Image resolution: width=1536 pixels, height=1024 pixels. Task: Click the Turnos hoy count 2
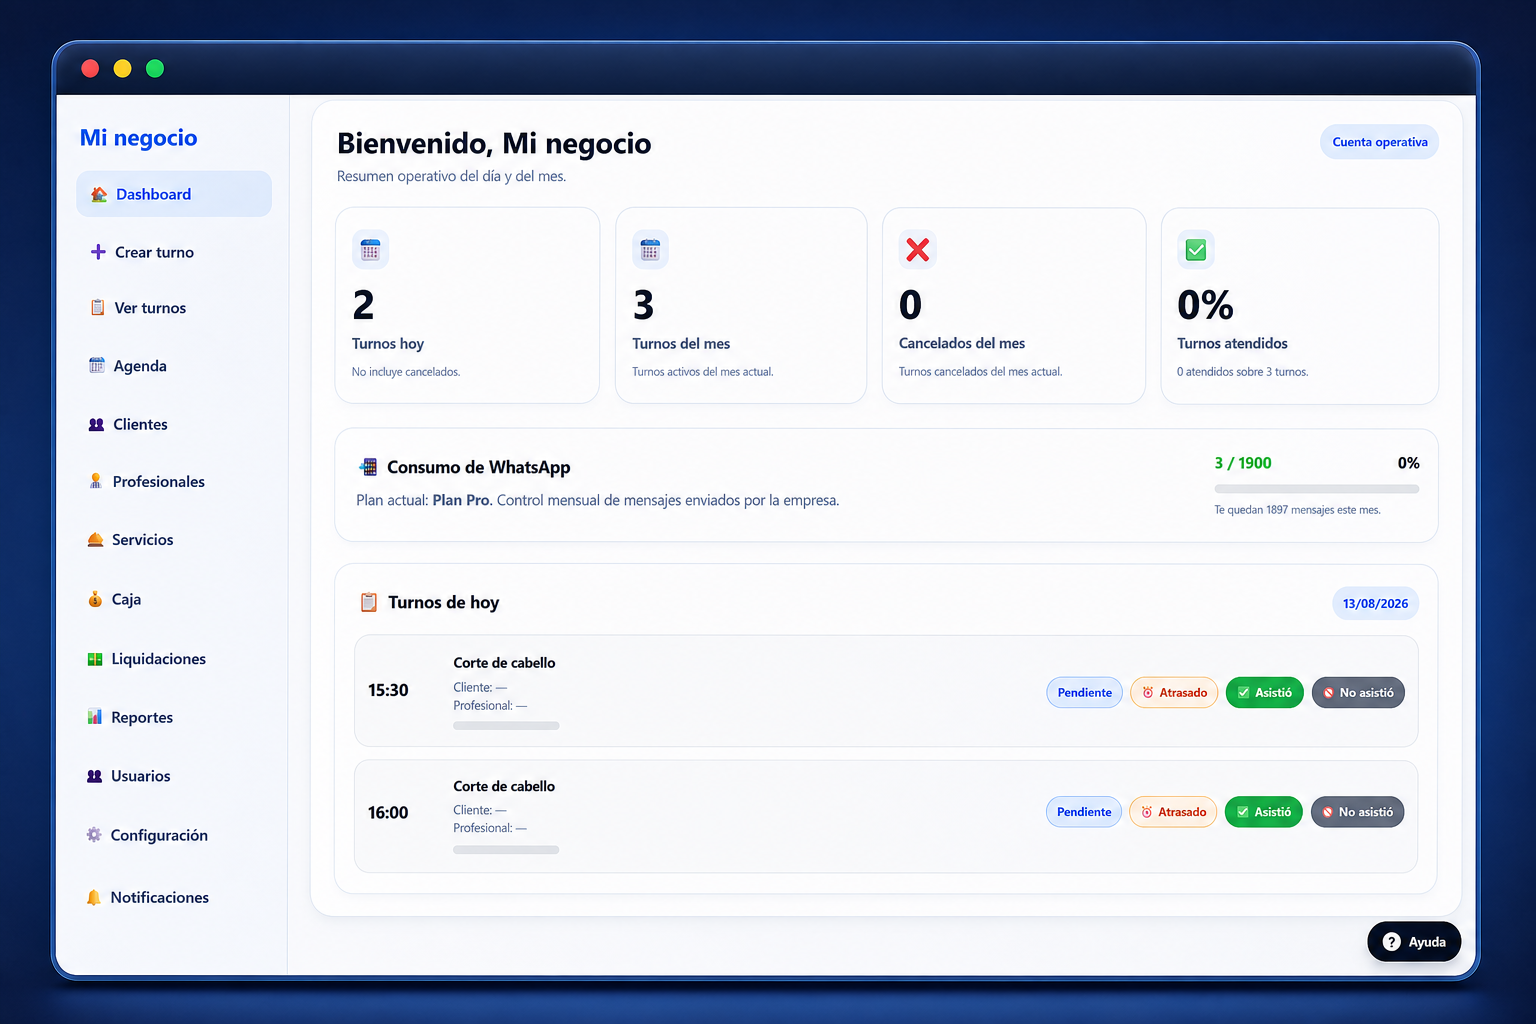pyautogui.click(x=364, y=305)
